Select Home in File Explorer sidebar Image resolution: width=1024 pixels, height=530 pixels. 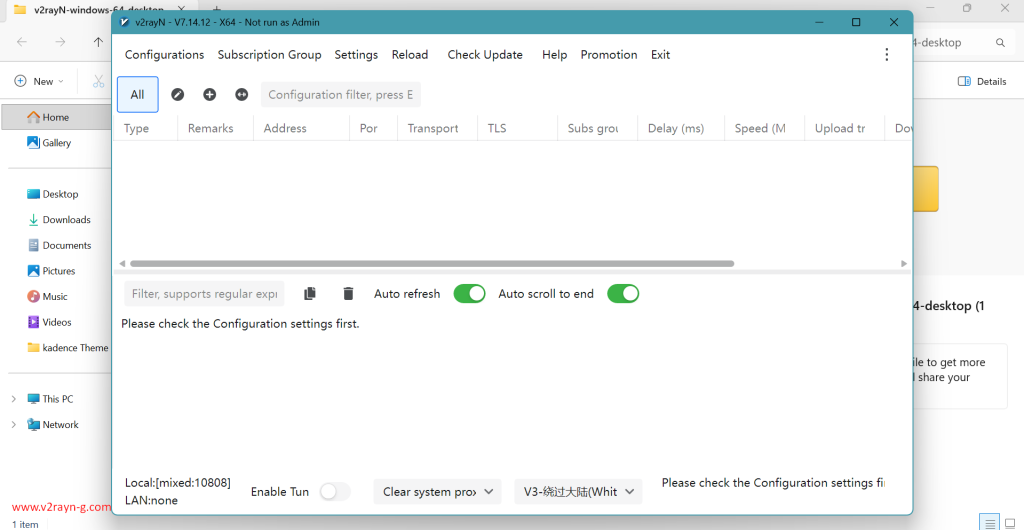[57, 117]
